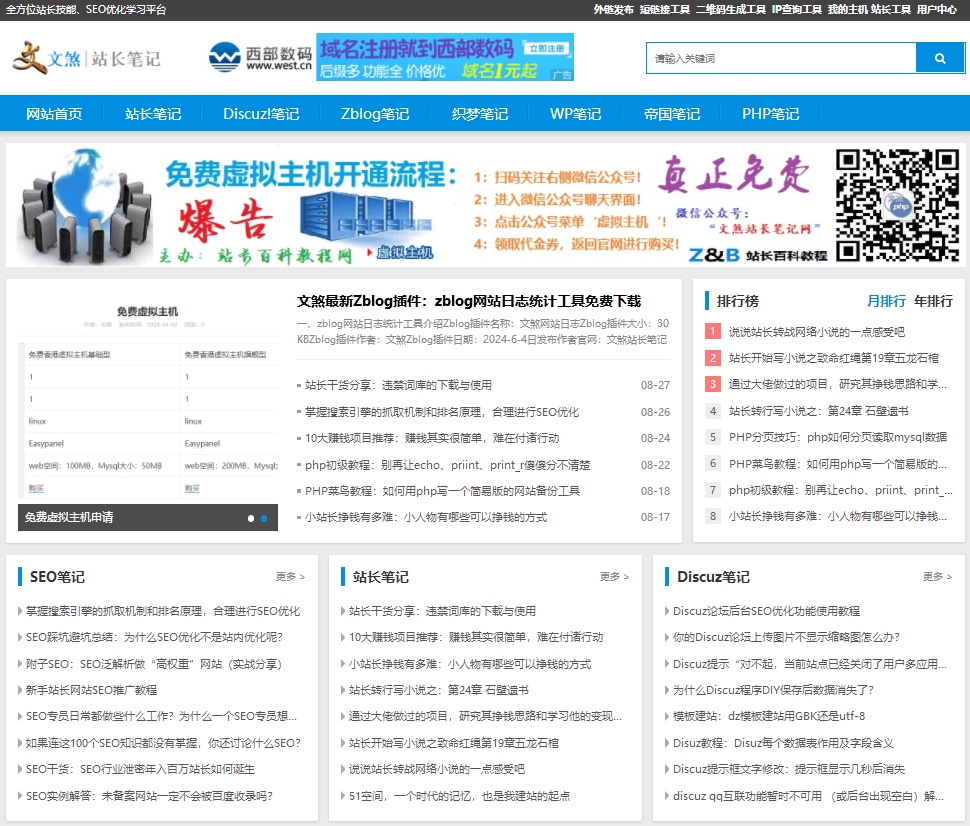The width and height of the screenshot is (970, 826).
Task: Select WP笔记 in the navigation bar
Action: pos(575,114)
